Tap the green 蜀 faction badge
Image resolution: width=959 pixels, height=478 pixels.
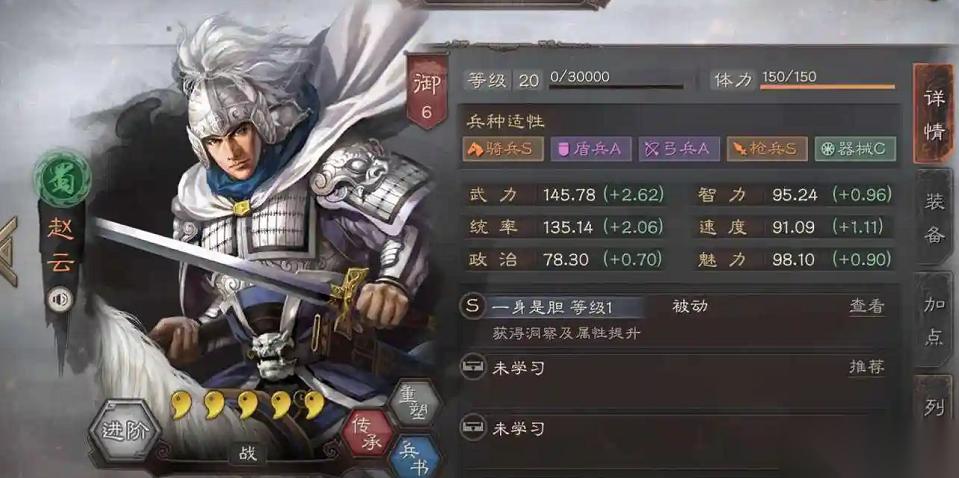pos(62,179)
